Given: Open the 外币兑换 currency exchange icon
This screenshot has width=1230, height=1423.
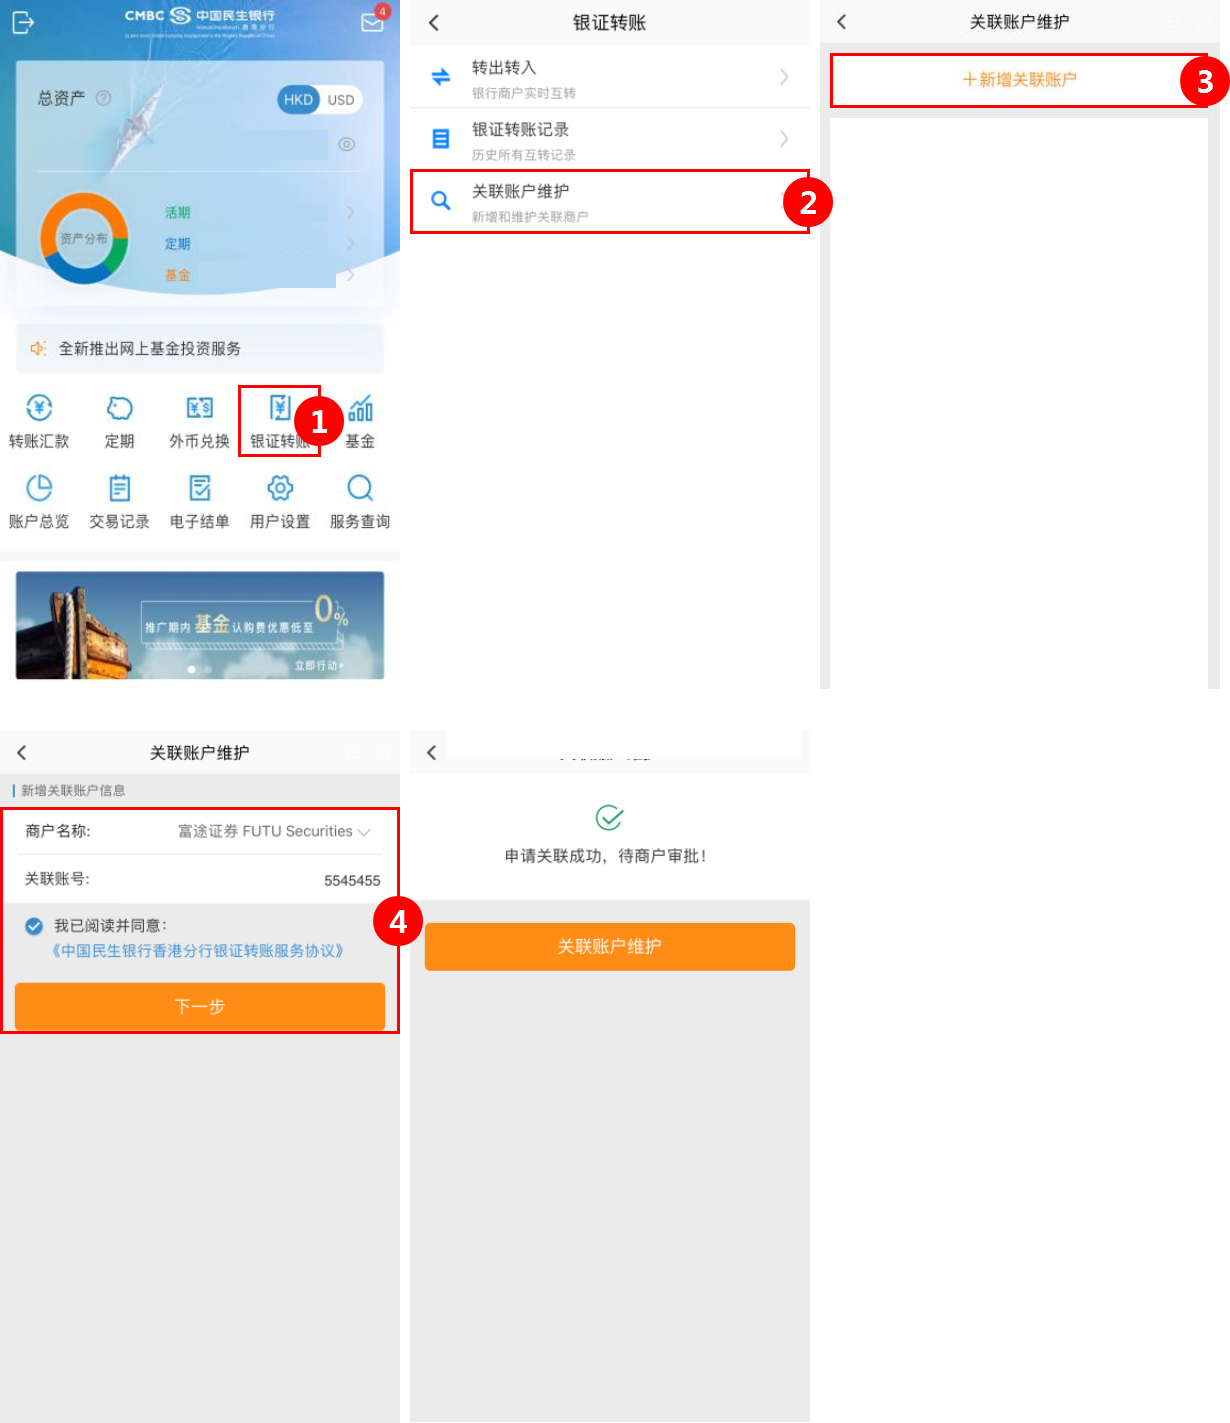Looking at the screenshot, I should click(x=200, y=408).
